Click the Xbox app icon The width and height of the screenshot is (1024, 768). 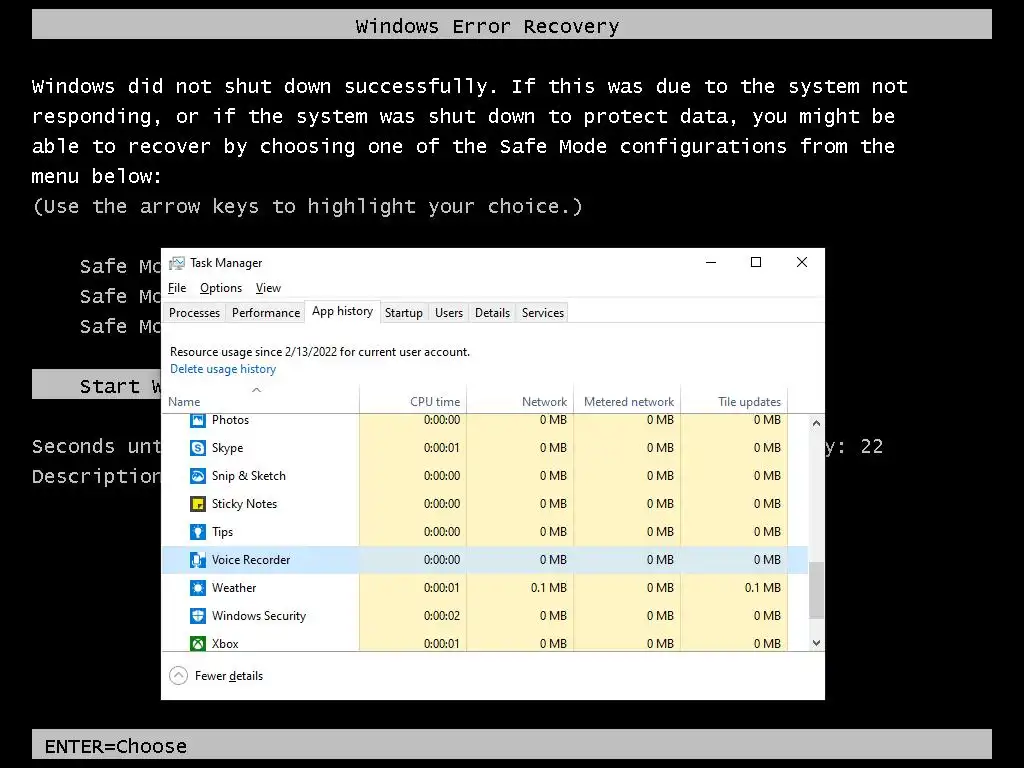pyautogui.click(x=197, y=644)
